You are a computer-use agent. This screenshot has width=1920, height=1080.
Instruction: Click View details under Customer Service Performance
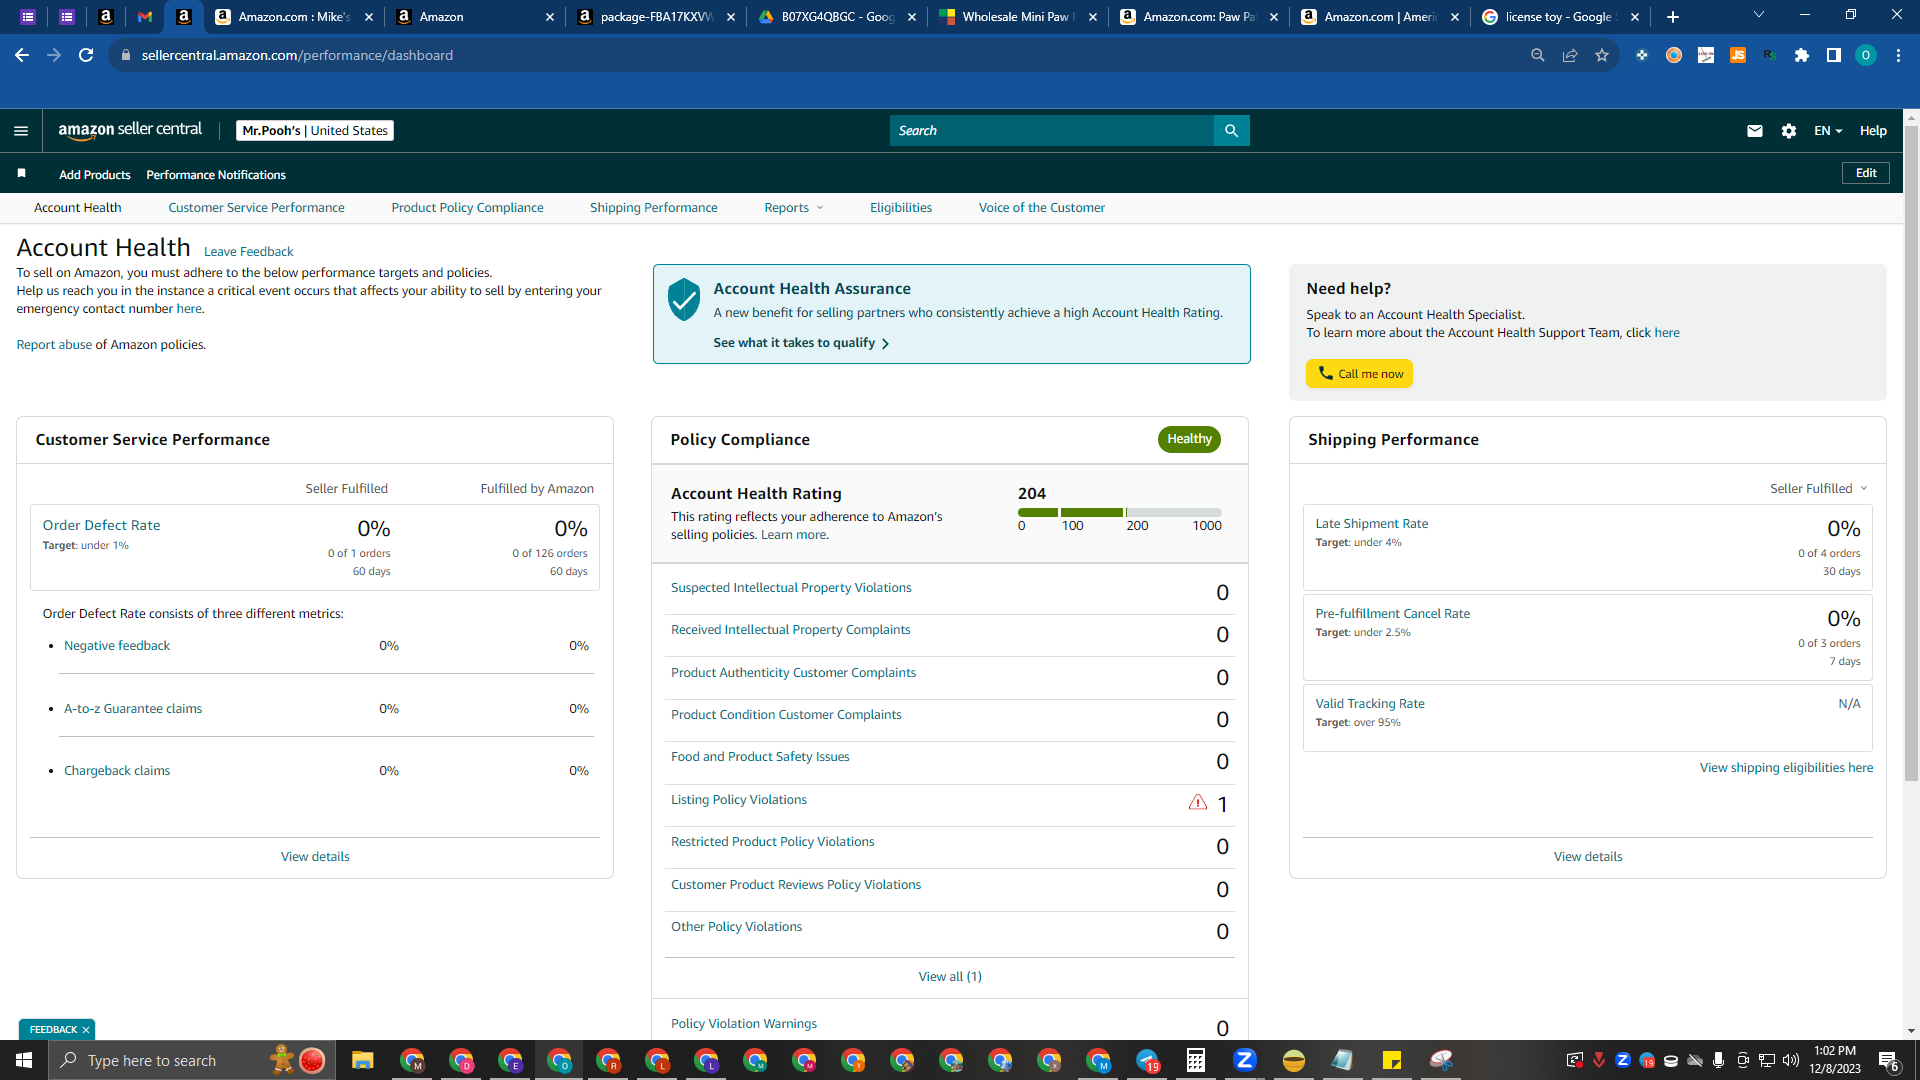pyautogui.click(x=315, y=857)
